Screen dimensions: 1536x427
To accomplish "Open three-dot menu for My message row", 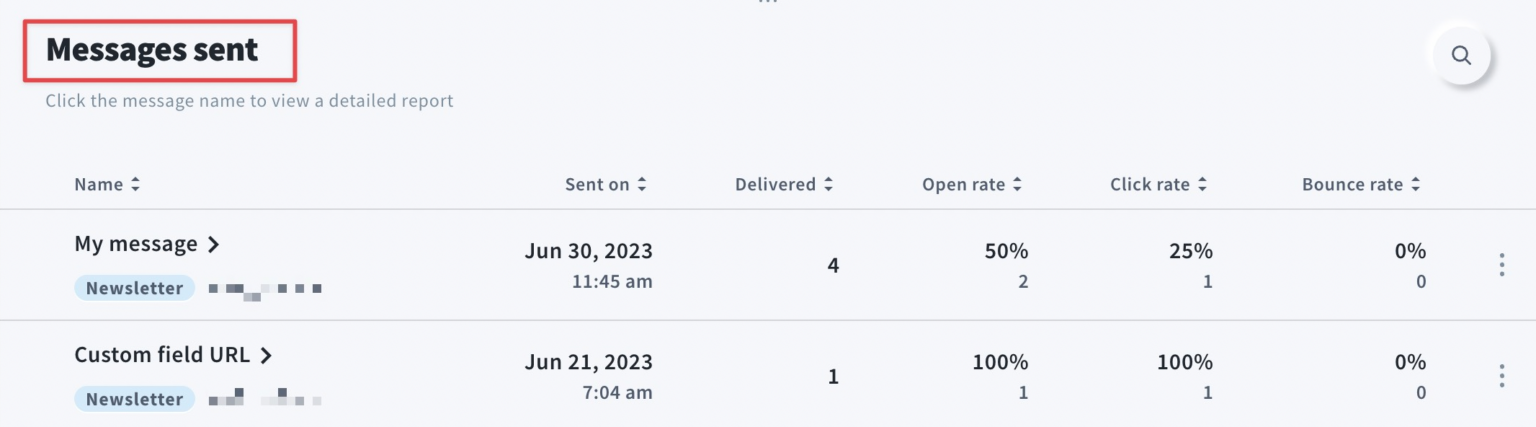I will pyautogui.click(x=1501, y=265).
